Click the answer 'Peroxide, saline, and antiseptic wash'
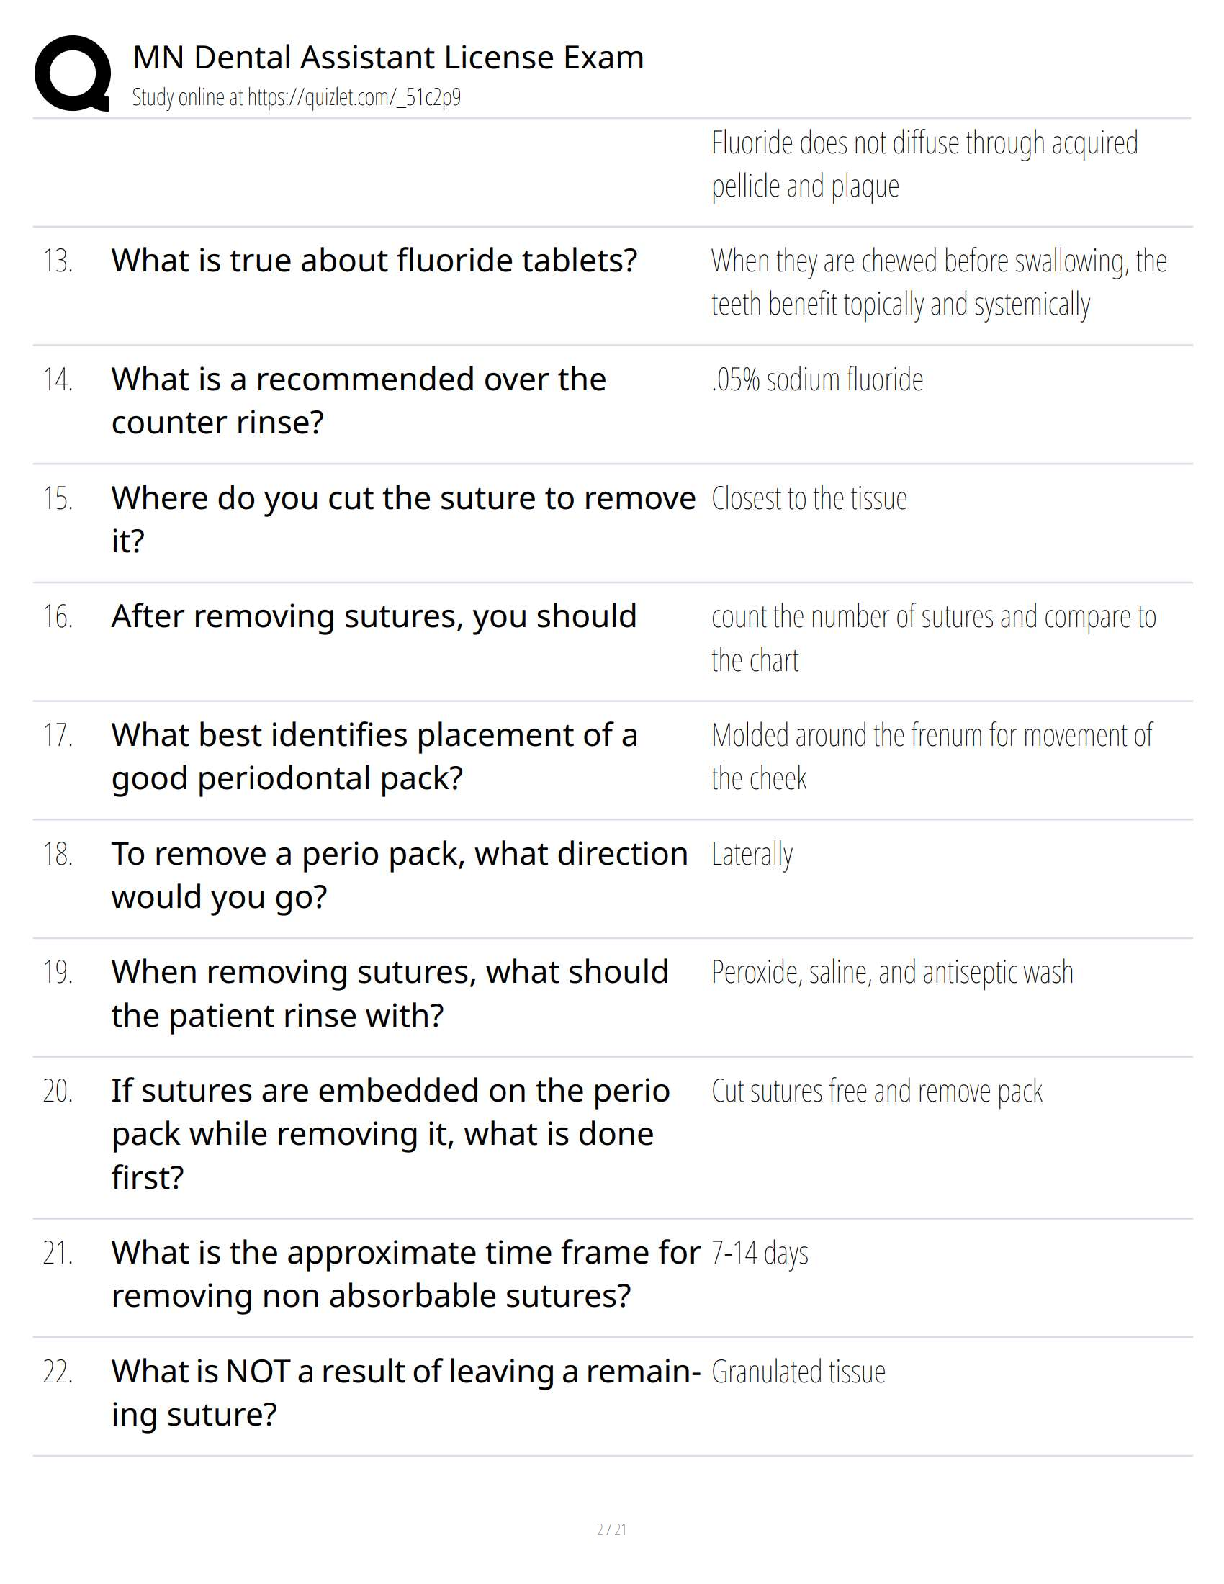 pyautogui.click(x=892, y=973)
